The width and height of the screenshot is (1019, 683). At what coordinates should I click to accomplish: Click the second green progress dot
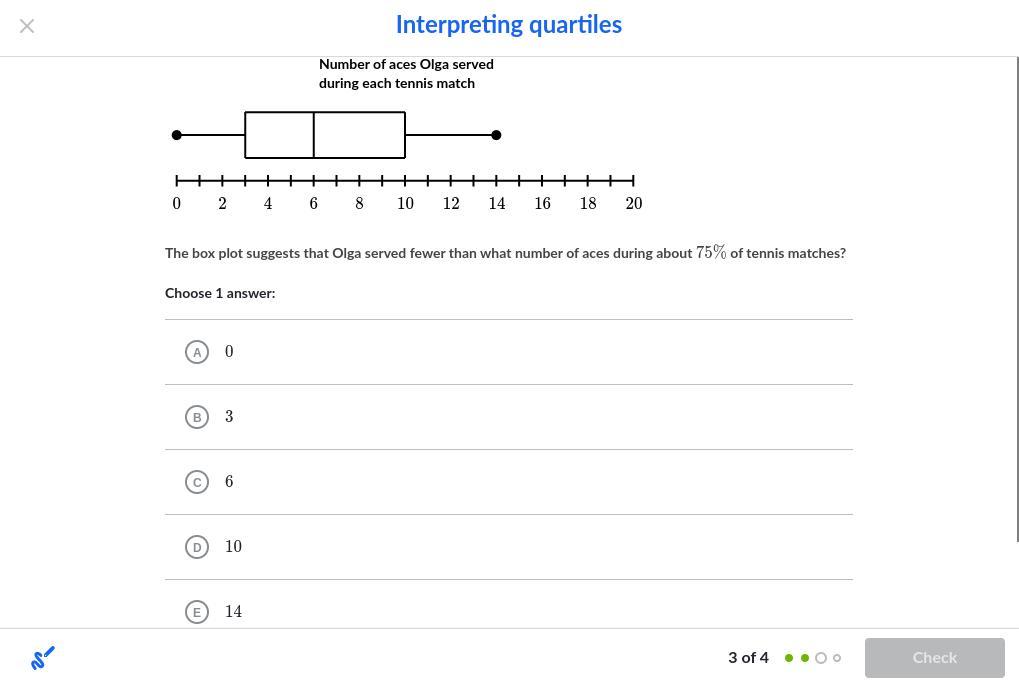click(x=805, y=658)
